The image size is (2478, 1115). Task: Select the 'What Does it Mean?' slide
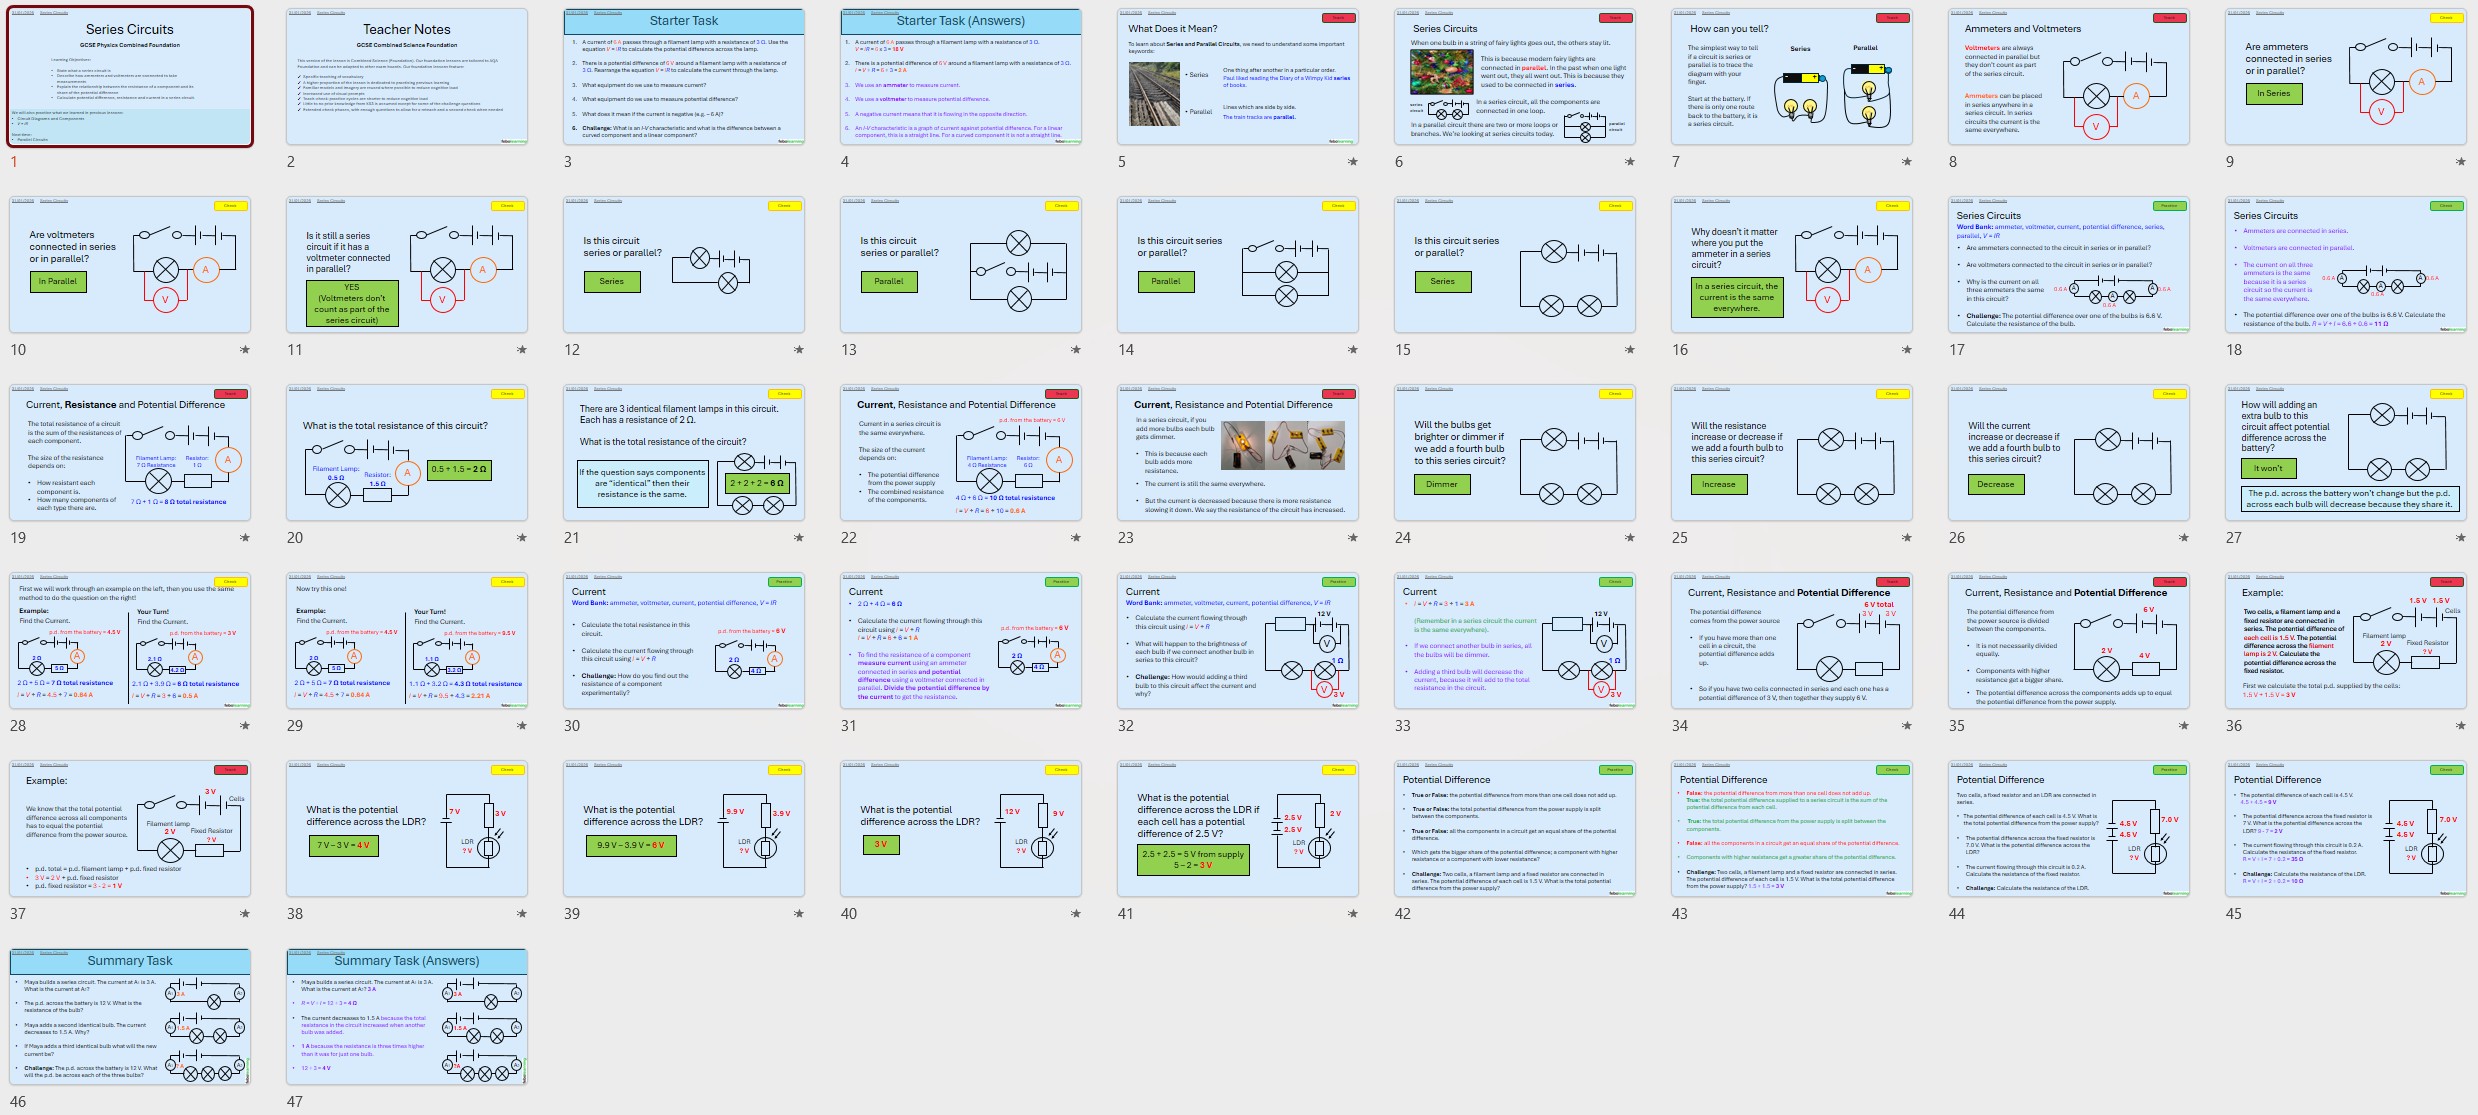click(x=1237, y=77)
